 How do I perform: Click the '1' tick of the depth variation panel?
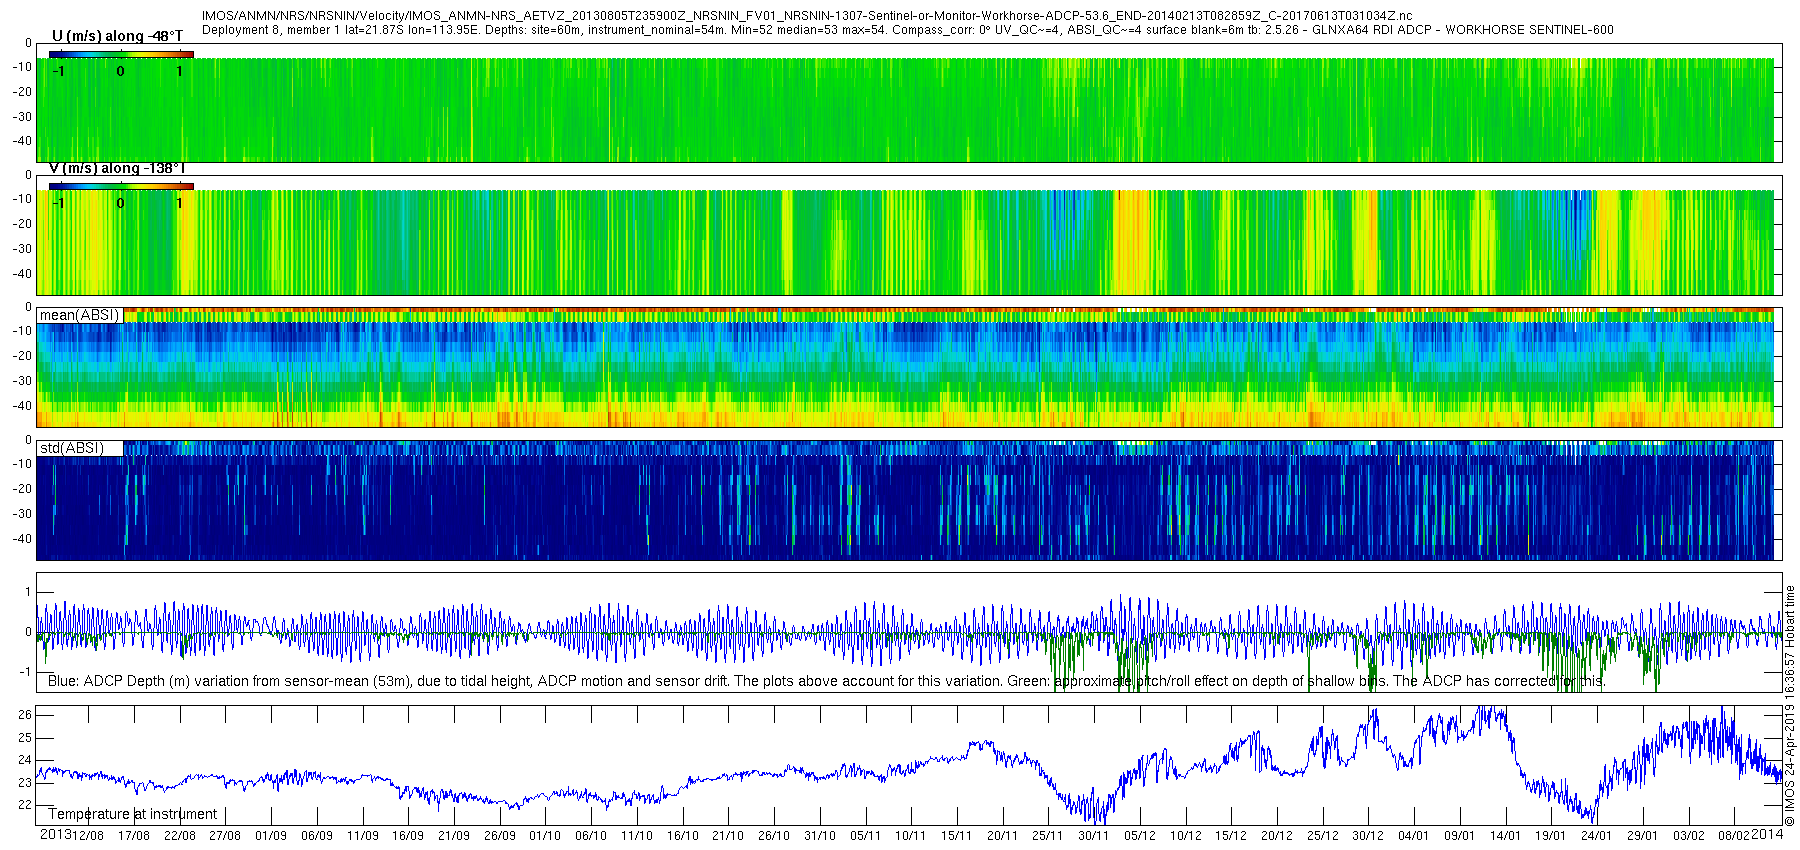click(x=28, y=592)
